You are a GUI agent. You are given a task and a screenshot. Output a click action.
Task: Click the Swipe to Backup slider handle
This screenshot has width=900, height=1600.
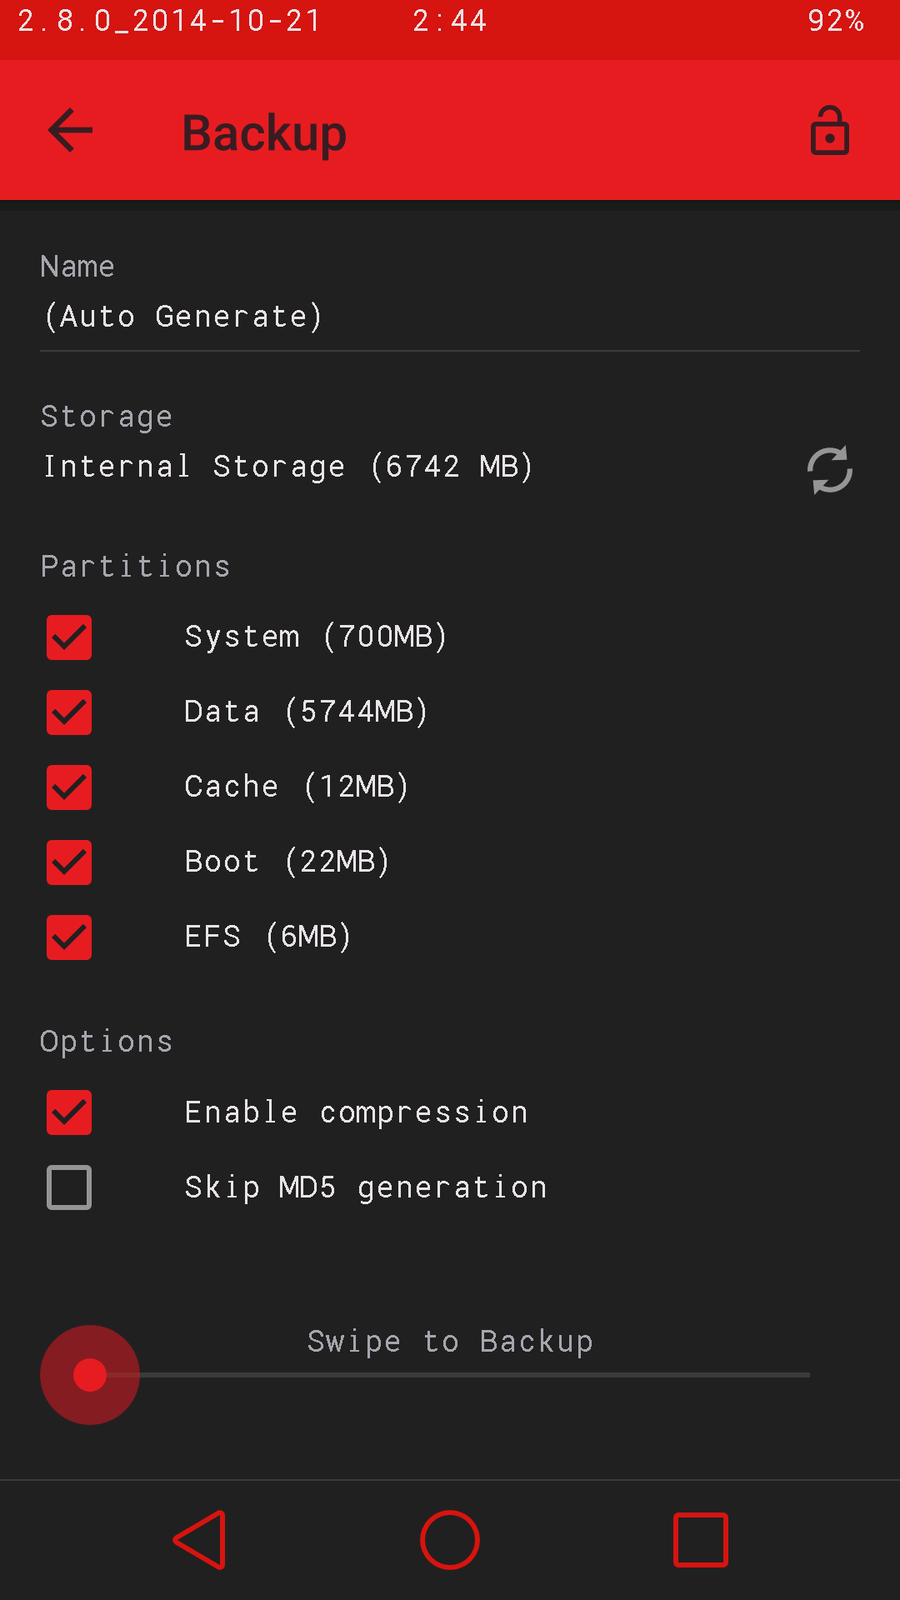90,1375
